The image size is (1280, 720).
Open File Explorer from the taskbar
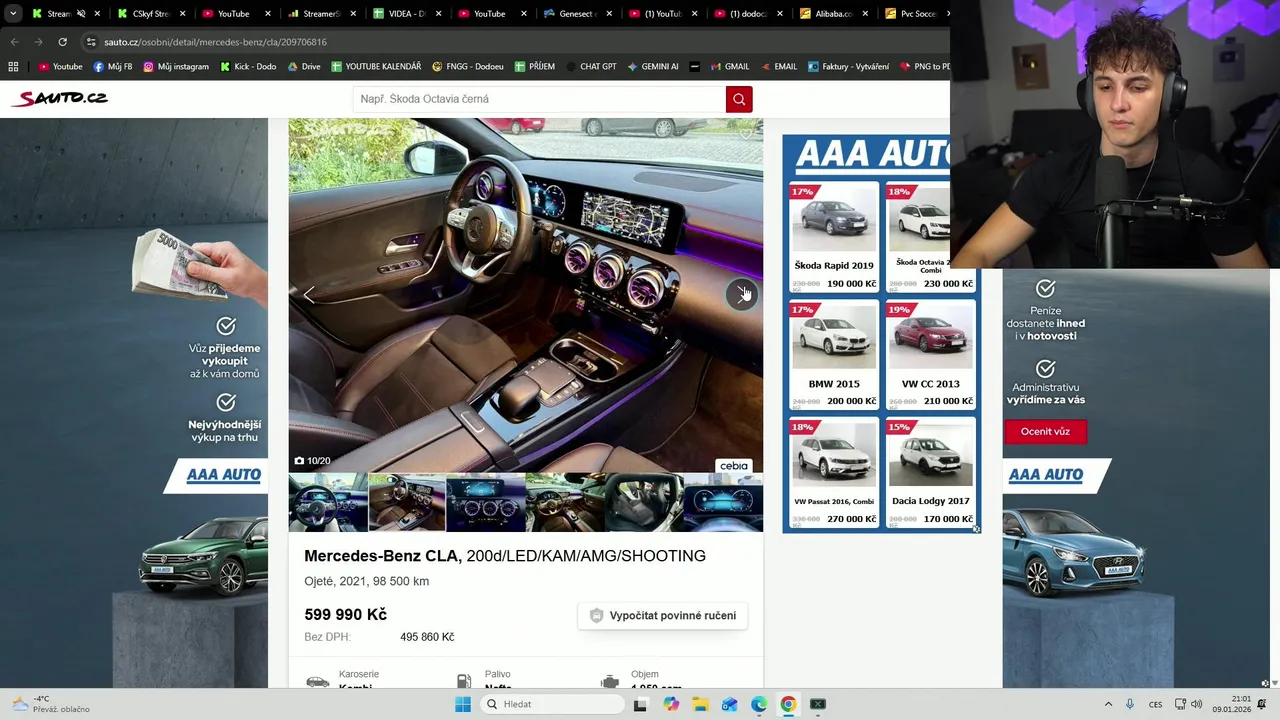point(700,704)
